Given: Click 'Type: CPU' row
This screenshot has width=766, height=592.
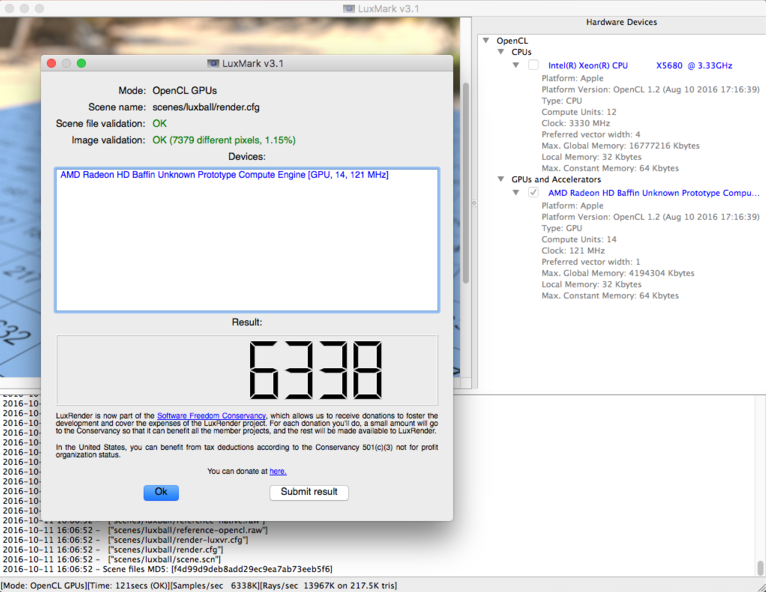Looking at the screenshot, I should click(x=562, y=101).
